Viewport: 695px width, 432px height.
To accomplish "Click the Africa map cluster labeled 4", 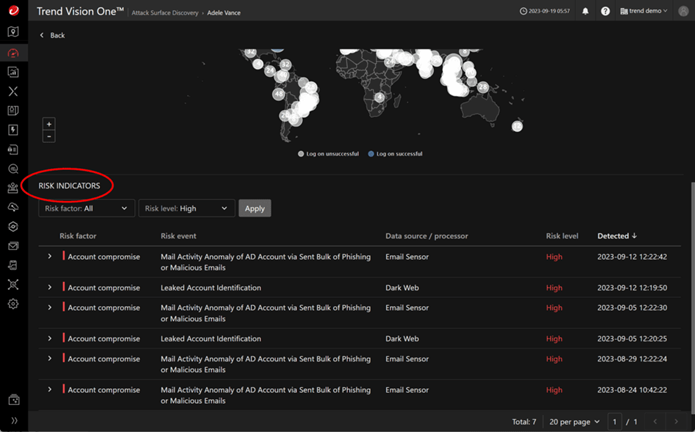I will (x=379, y=97).
